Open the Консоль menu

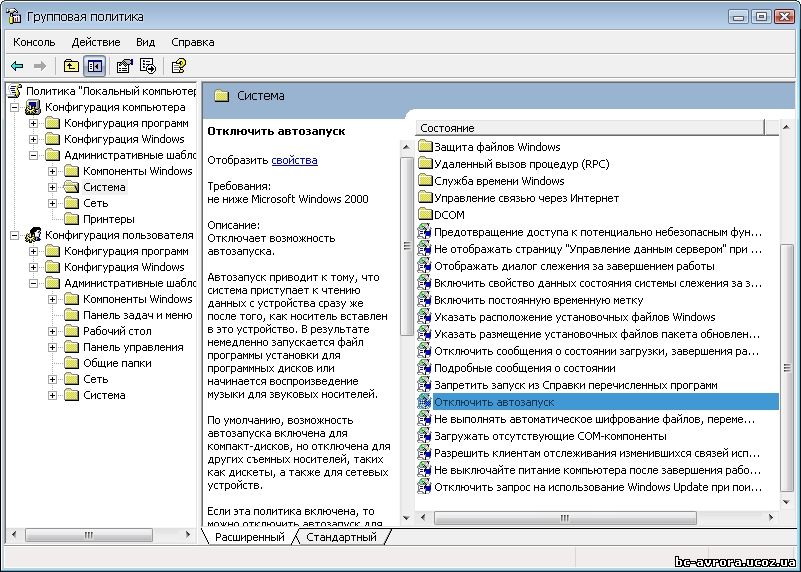(x=34, y=42)
